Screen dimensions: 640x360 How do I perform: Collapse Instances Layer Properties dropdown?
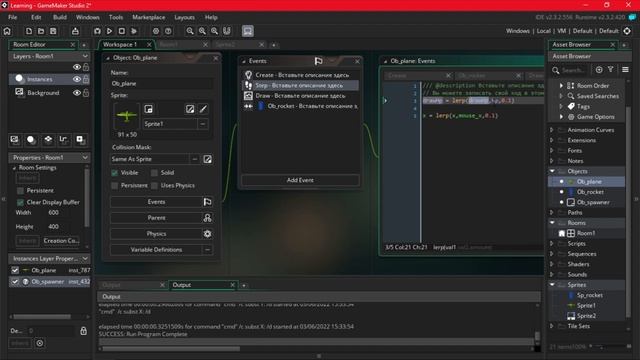click(x=85, y=259)
